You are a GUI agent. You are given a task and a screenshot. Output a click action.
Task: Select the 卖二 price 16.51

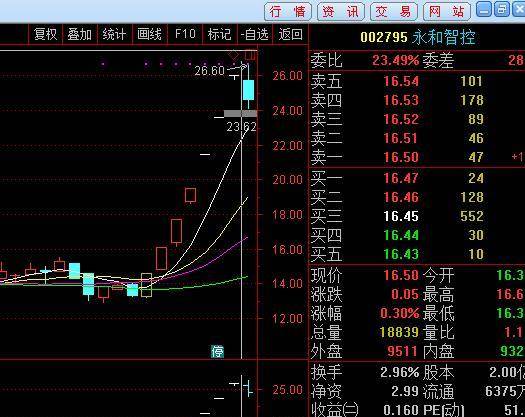point(401,138)
